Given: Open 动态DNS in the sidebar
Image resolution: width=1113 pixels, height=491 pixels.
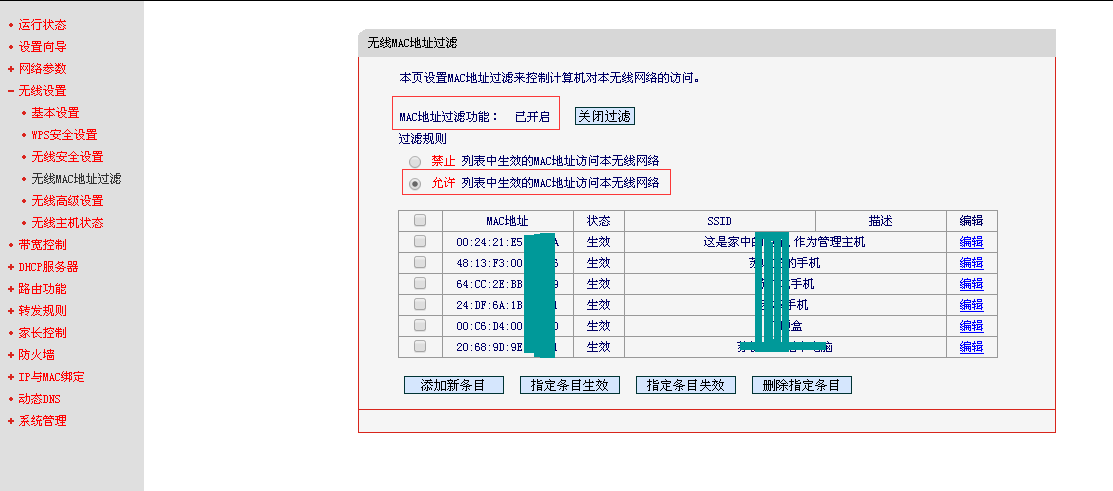Looking at the screenshot, I should pyautogui.click(x=40, y=399).
